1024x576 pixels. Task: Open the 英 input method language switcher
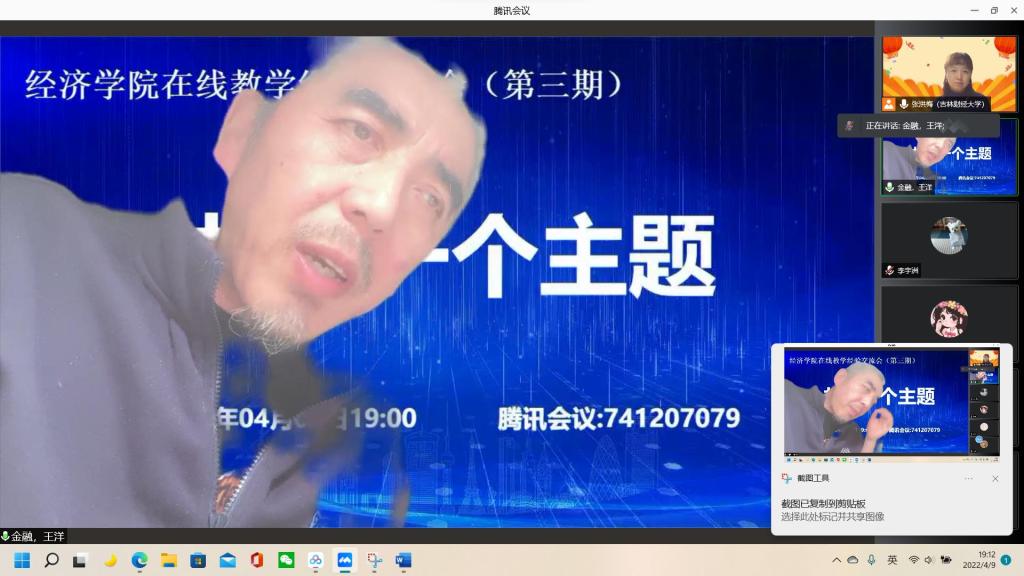pos(892,560)
